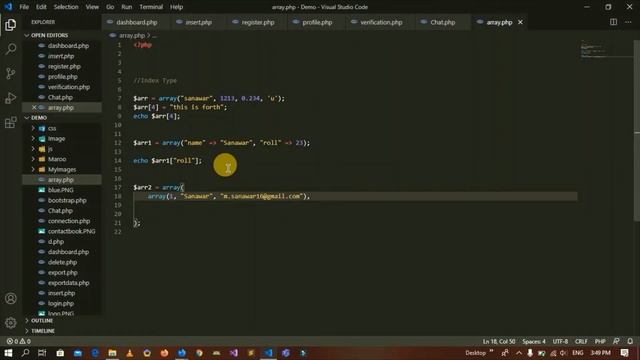Open the Action Center notification icon
Viewport: 640px width, 360px height.
pyautogui.click(x=624, y=353)
